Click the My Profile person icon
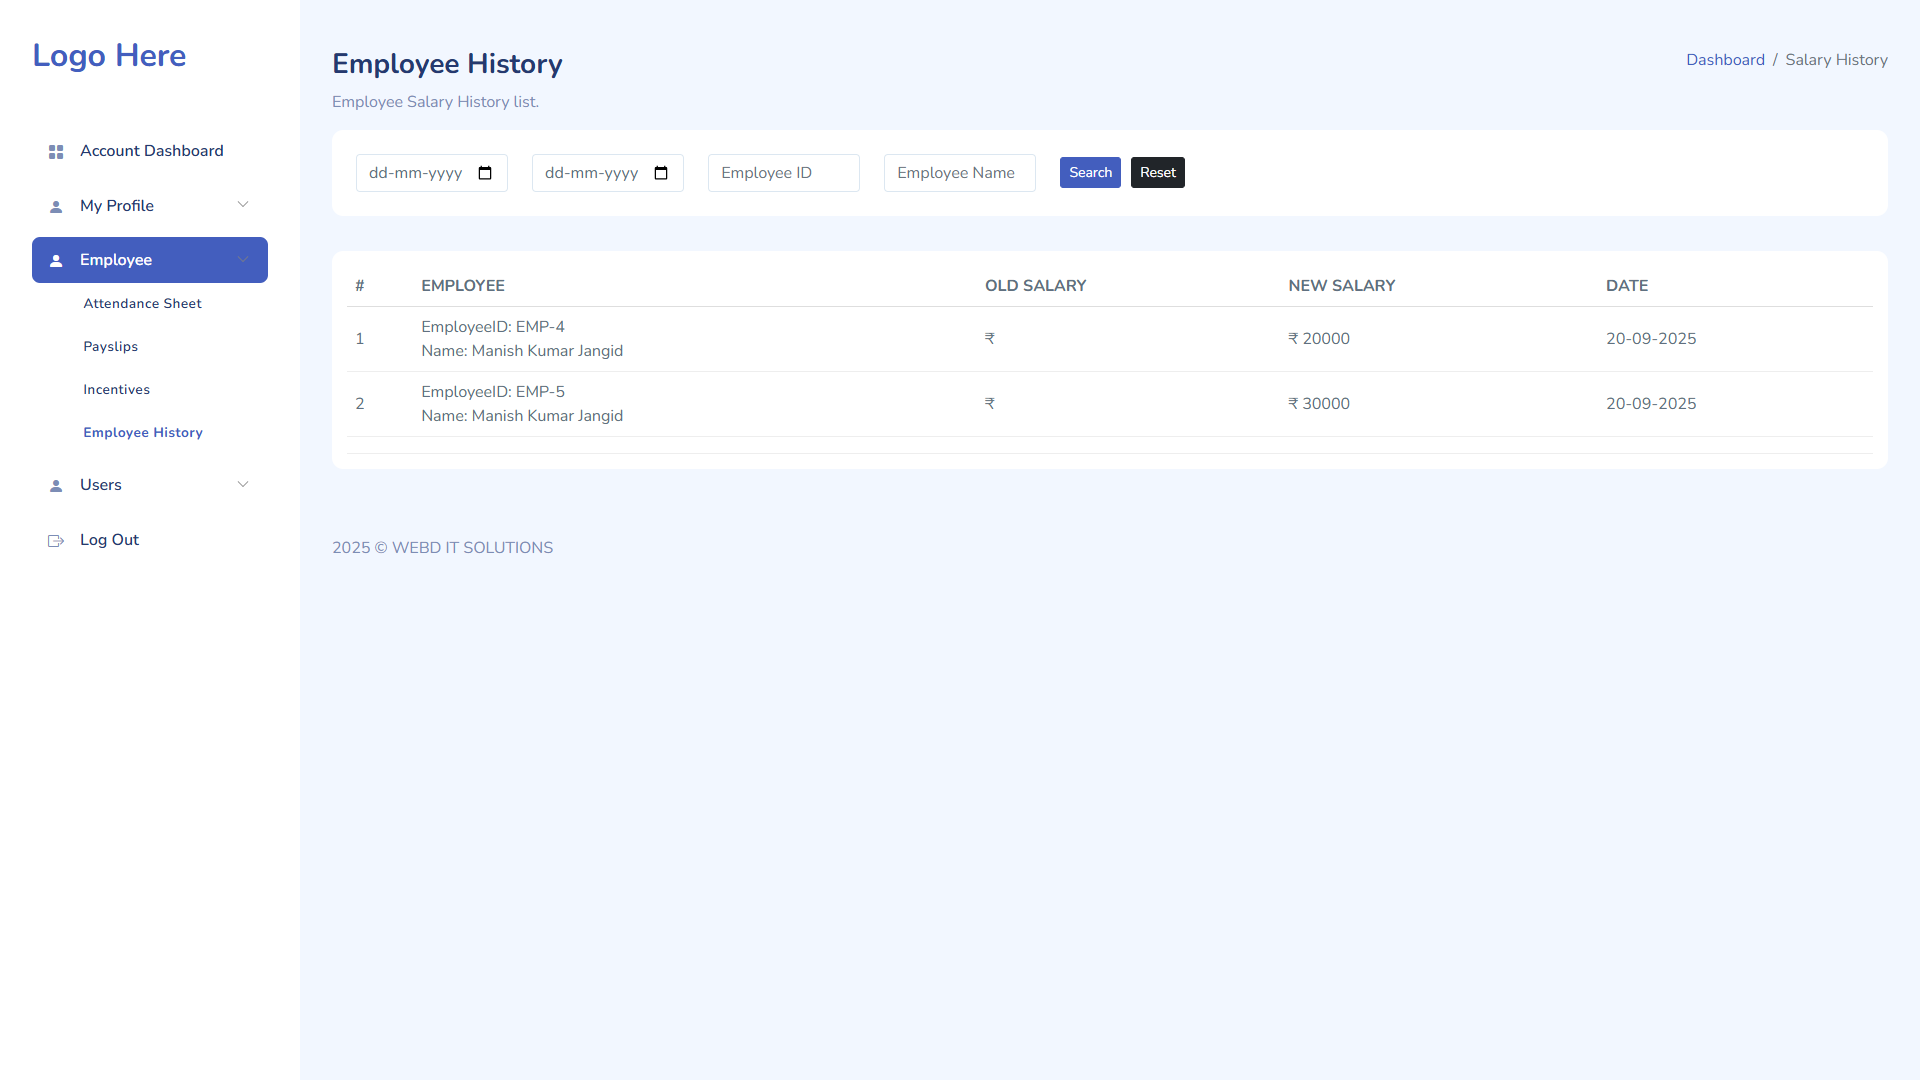The width and height of the screenshot is (1920, 1080). pyautogui.click(x=56, y=207)
